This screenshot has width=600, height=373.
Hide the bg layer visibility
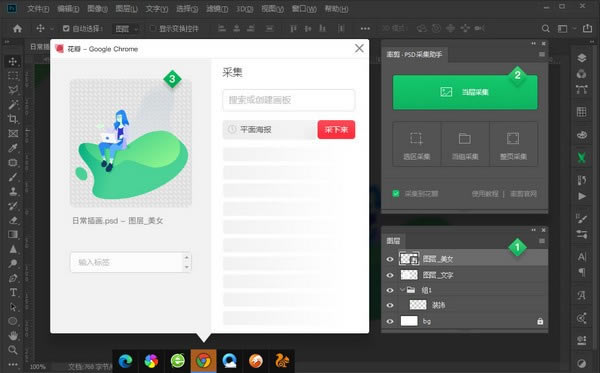pos(390,321)
